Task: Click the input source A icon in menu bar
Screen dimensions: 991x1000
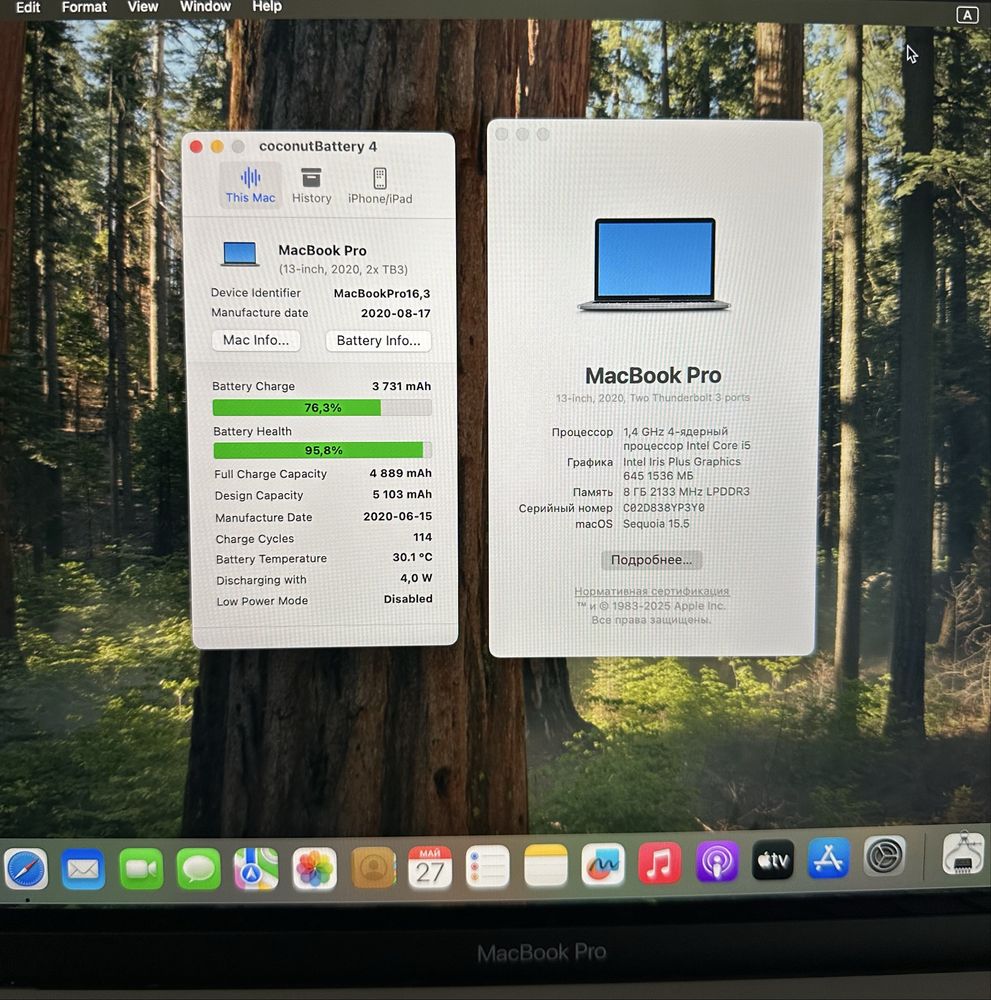Action: coord(967,15)
